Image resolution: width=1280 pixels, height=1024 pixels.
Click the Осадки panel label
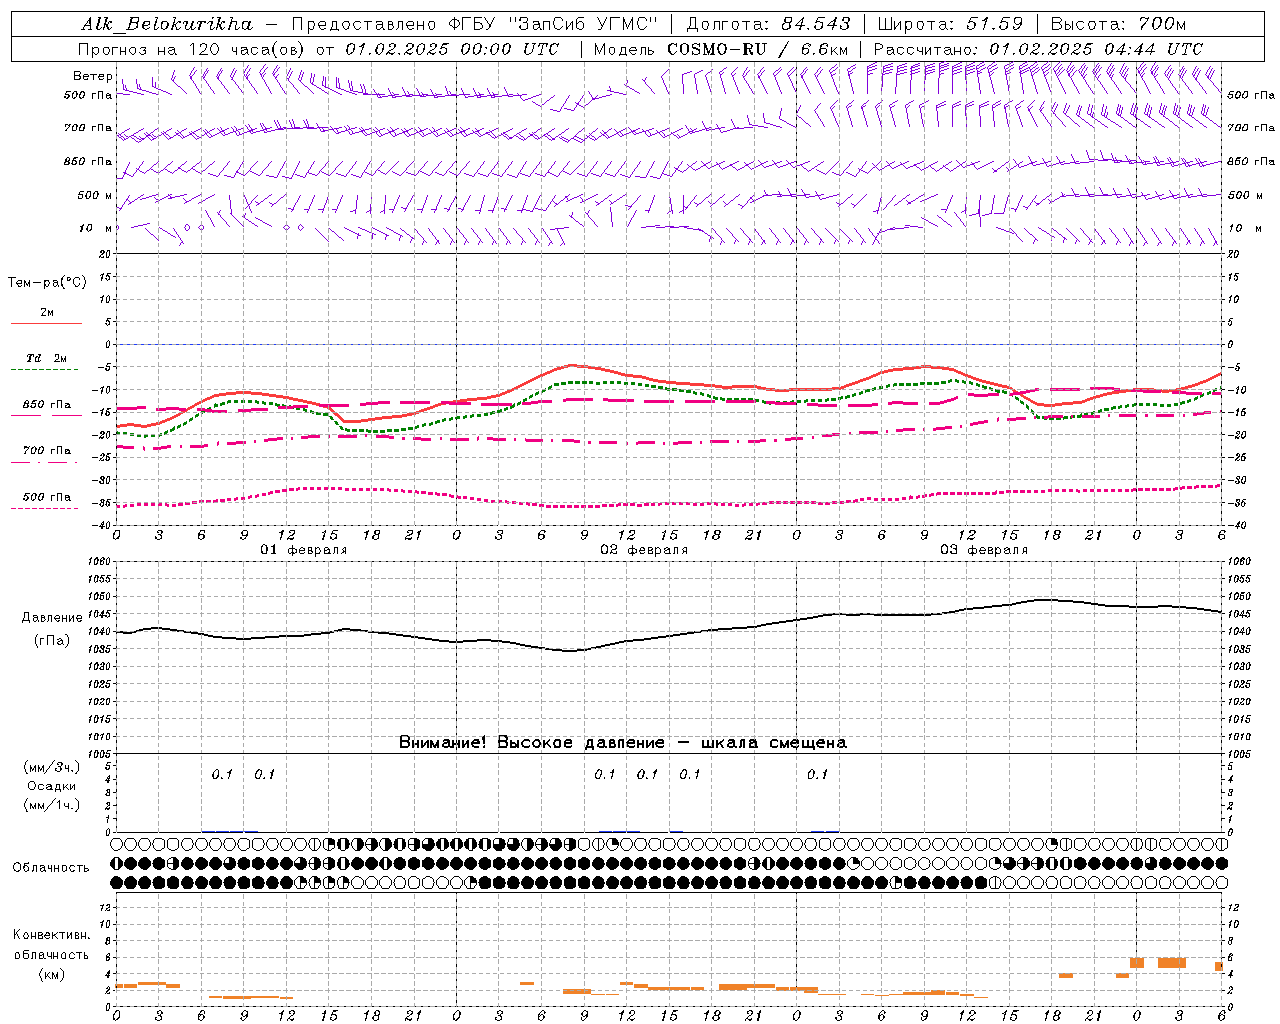[x=52, y=786]
